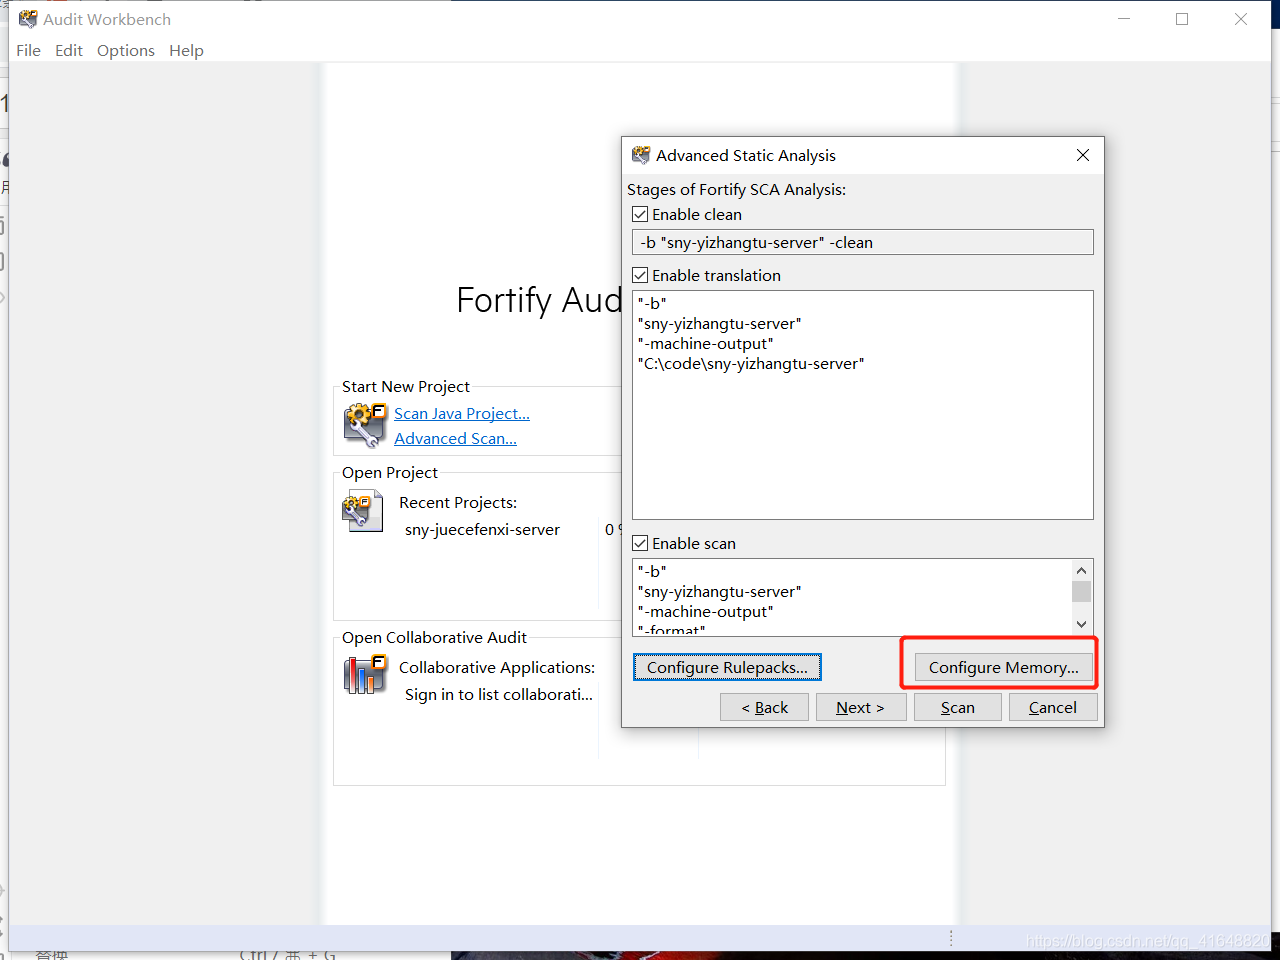Minimize the Audit Workbench window
Viewport: 1280px width, 960px height.
pyautogui.click(x=1124, y=19)
